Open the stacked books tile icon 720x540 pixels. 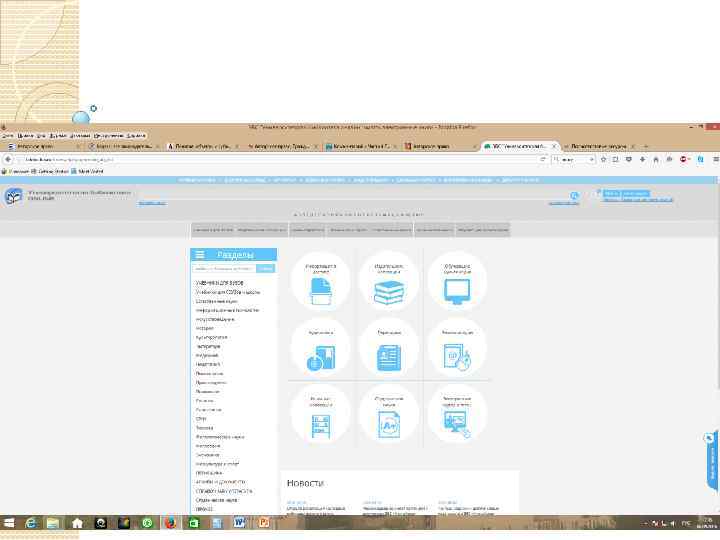pyautogui.click(x=389, y=292)
